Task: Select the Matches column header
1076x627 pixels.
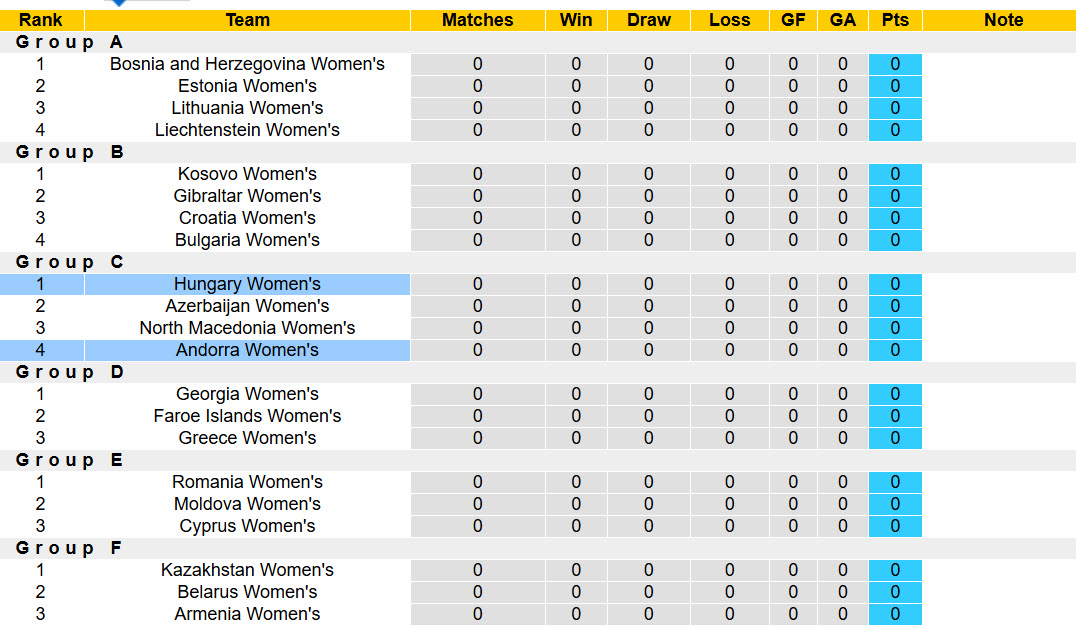Action: pos(477,20)
